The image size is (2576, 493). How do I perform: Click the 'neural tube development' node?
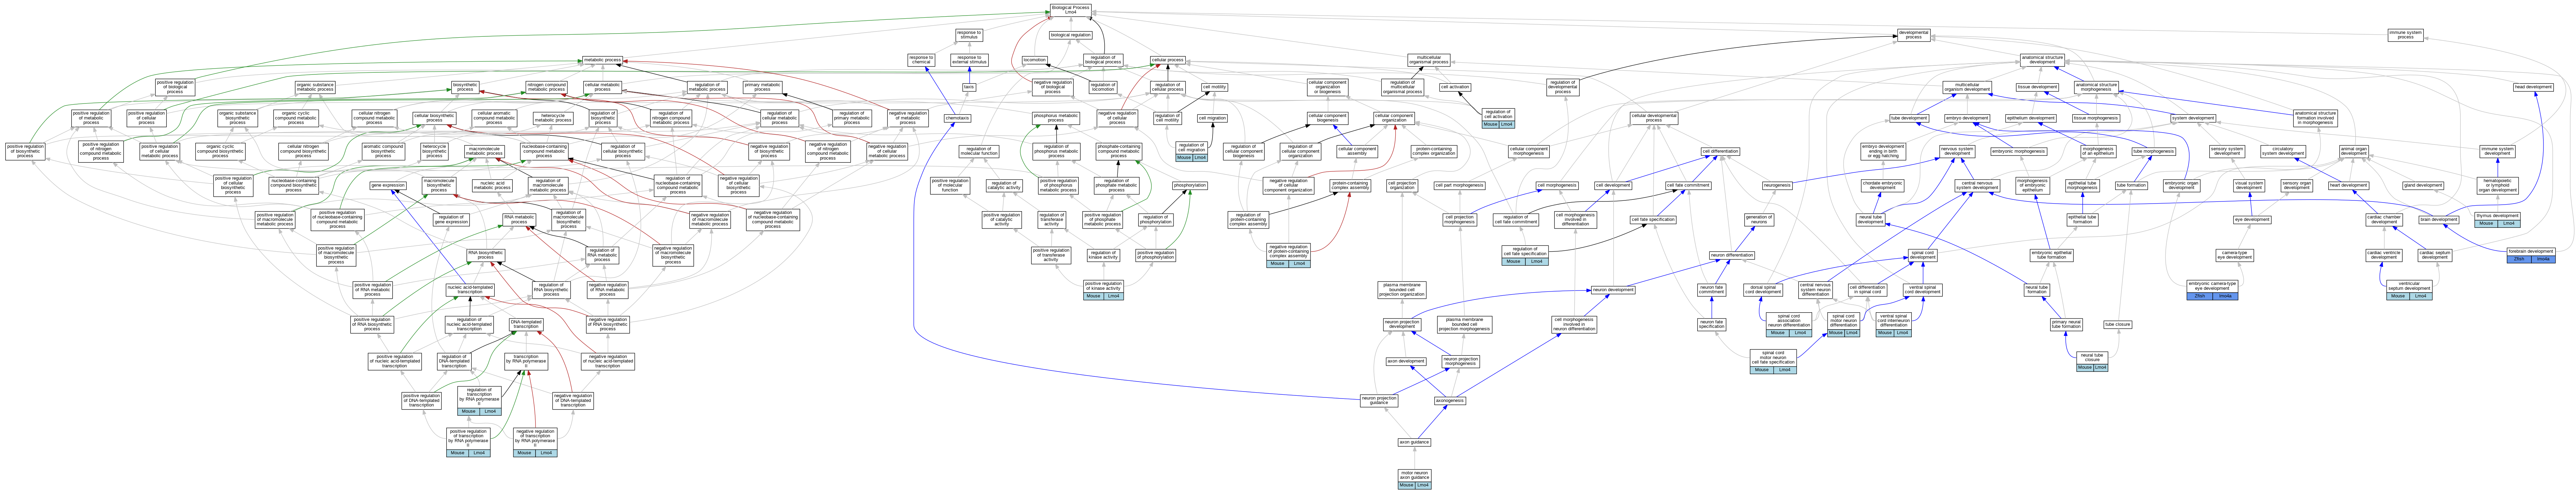[1871, 219]
